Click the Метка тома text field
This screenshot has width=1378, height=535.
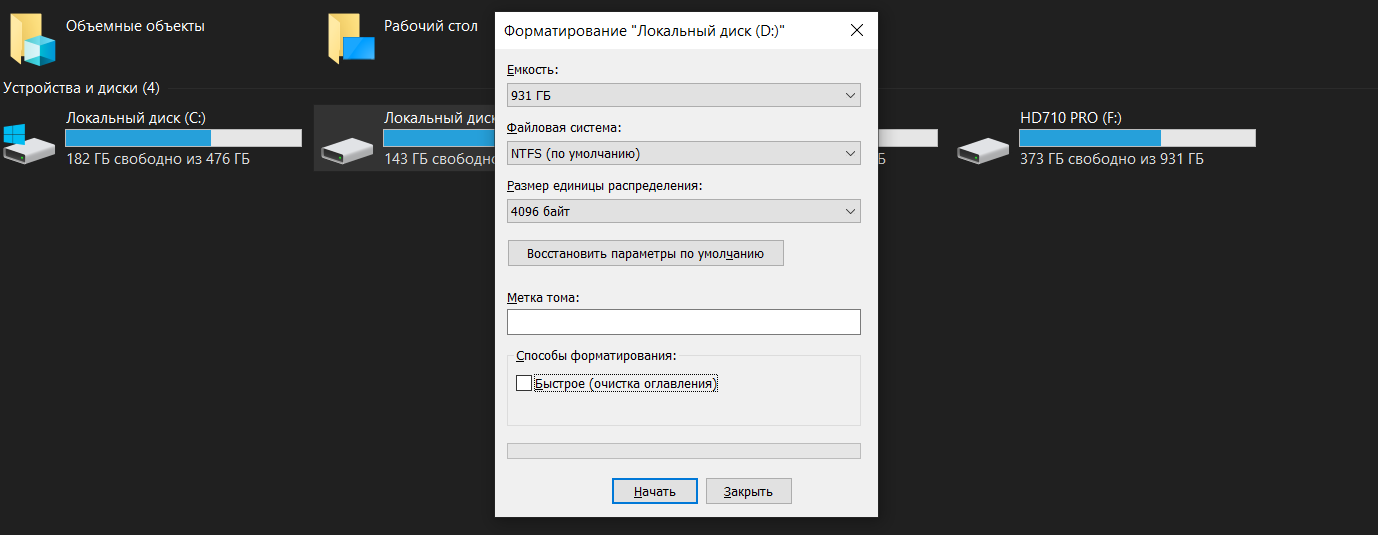684,322
